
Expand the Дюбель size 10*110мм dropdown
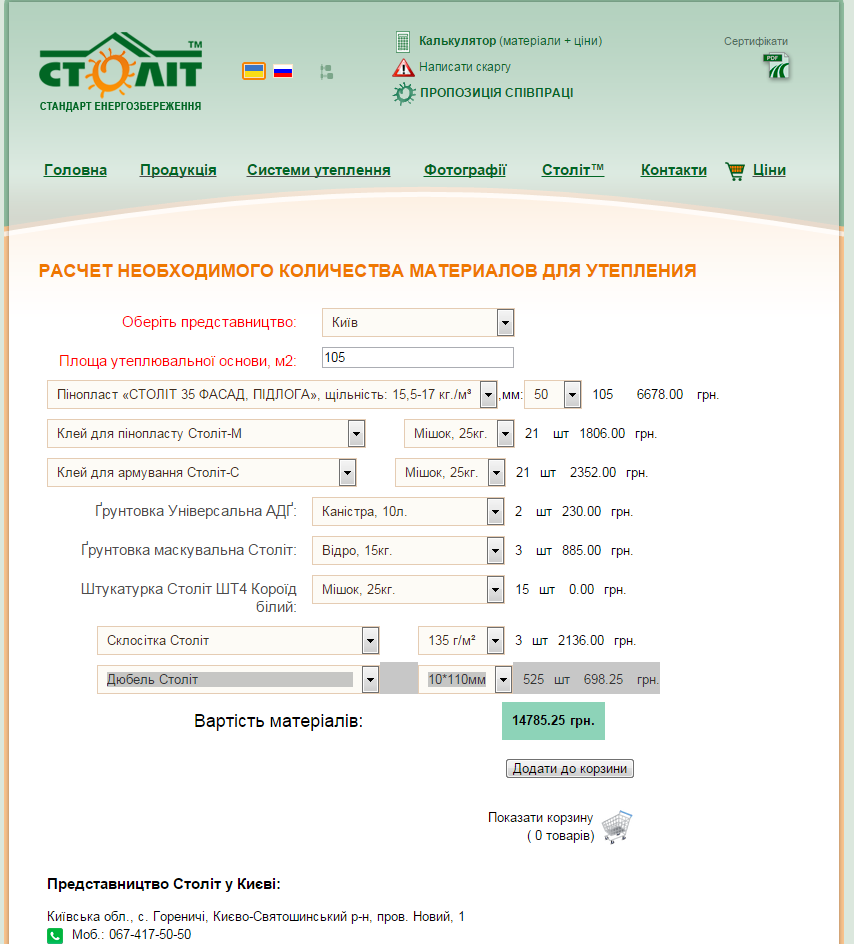[x=465, y=680]
